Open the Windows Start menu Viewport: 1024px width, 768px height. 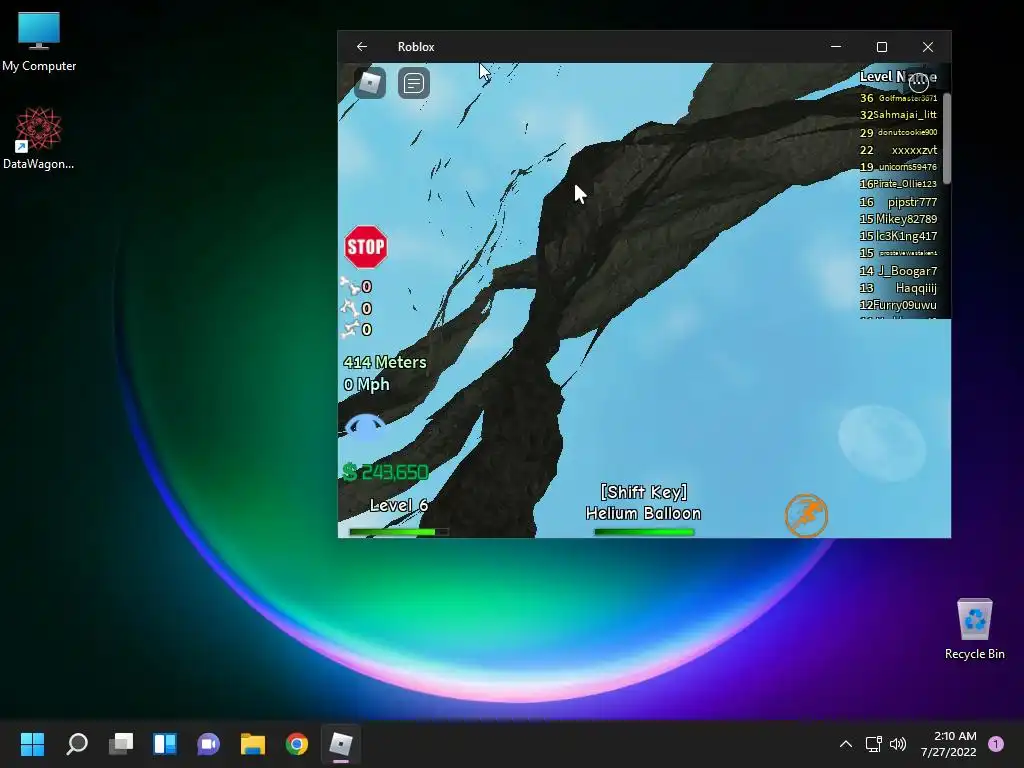(x=32, y=744)
